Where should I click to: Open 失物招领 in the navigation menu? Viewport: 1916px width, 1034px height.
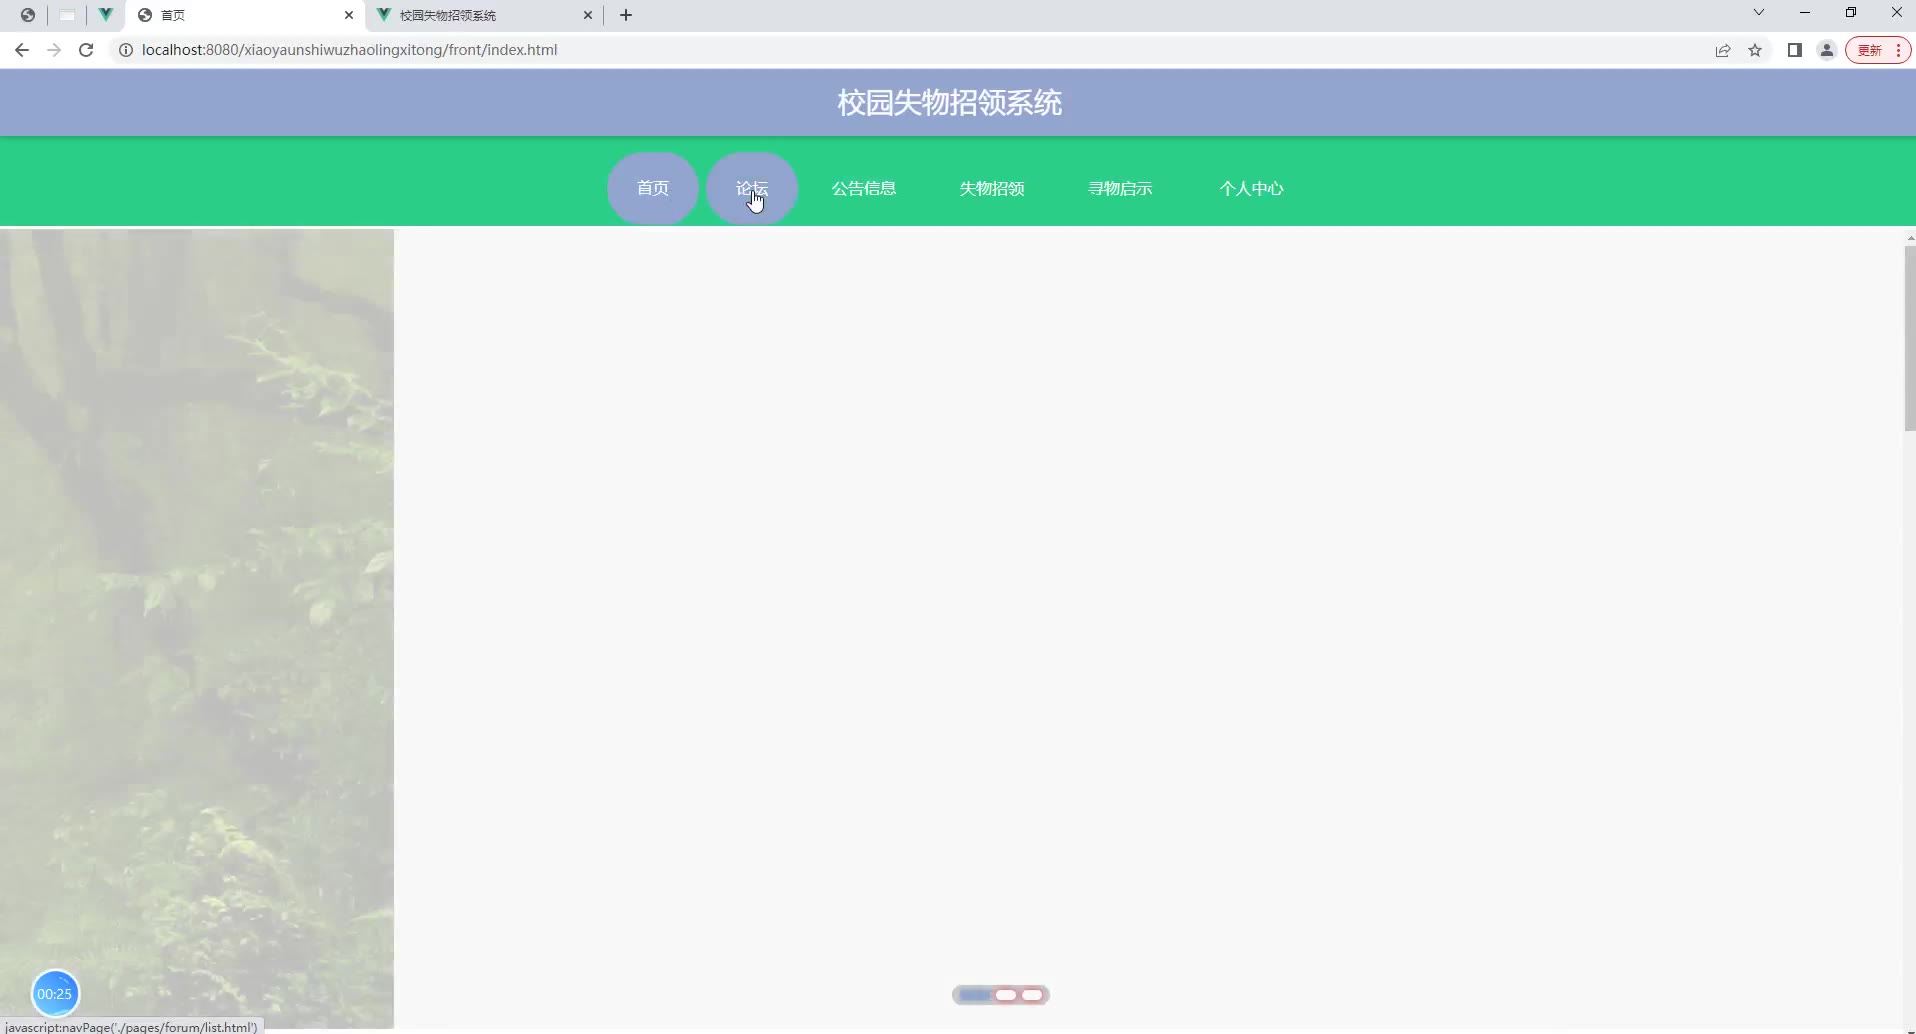tap(992, 188)
